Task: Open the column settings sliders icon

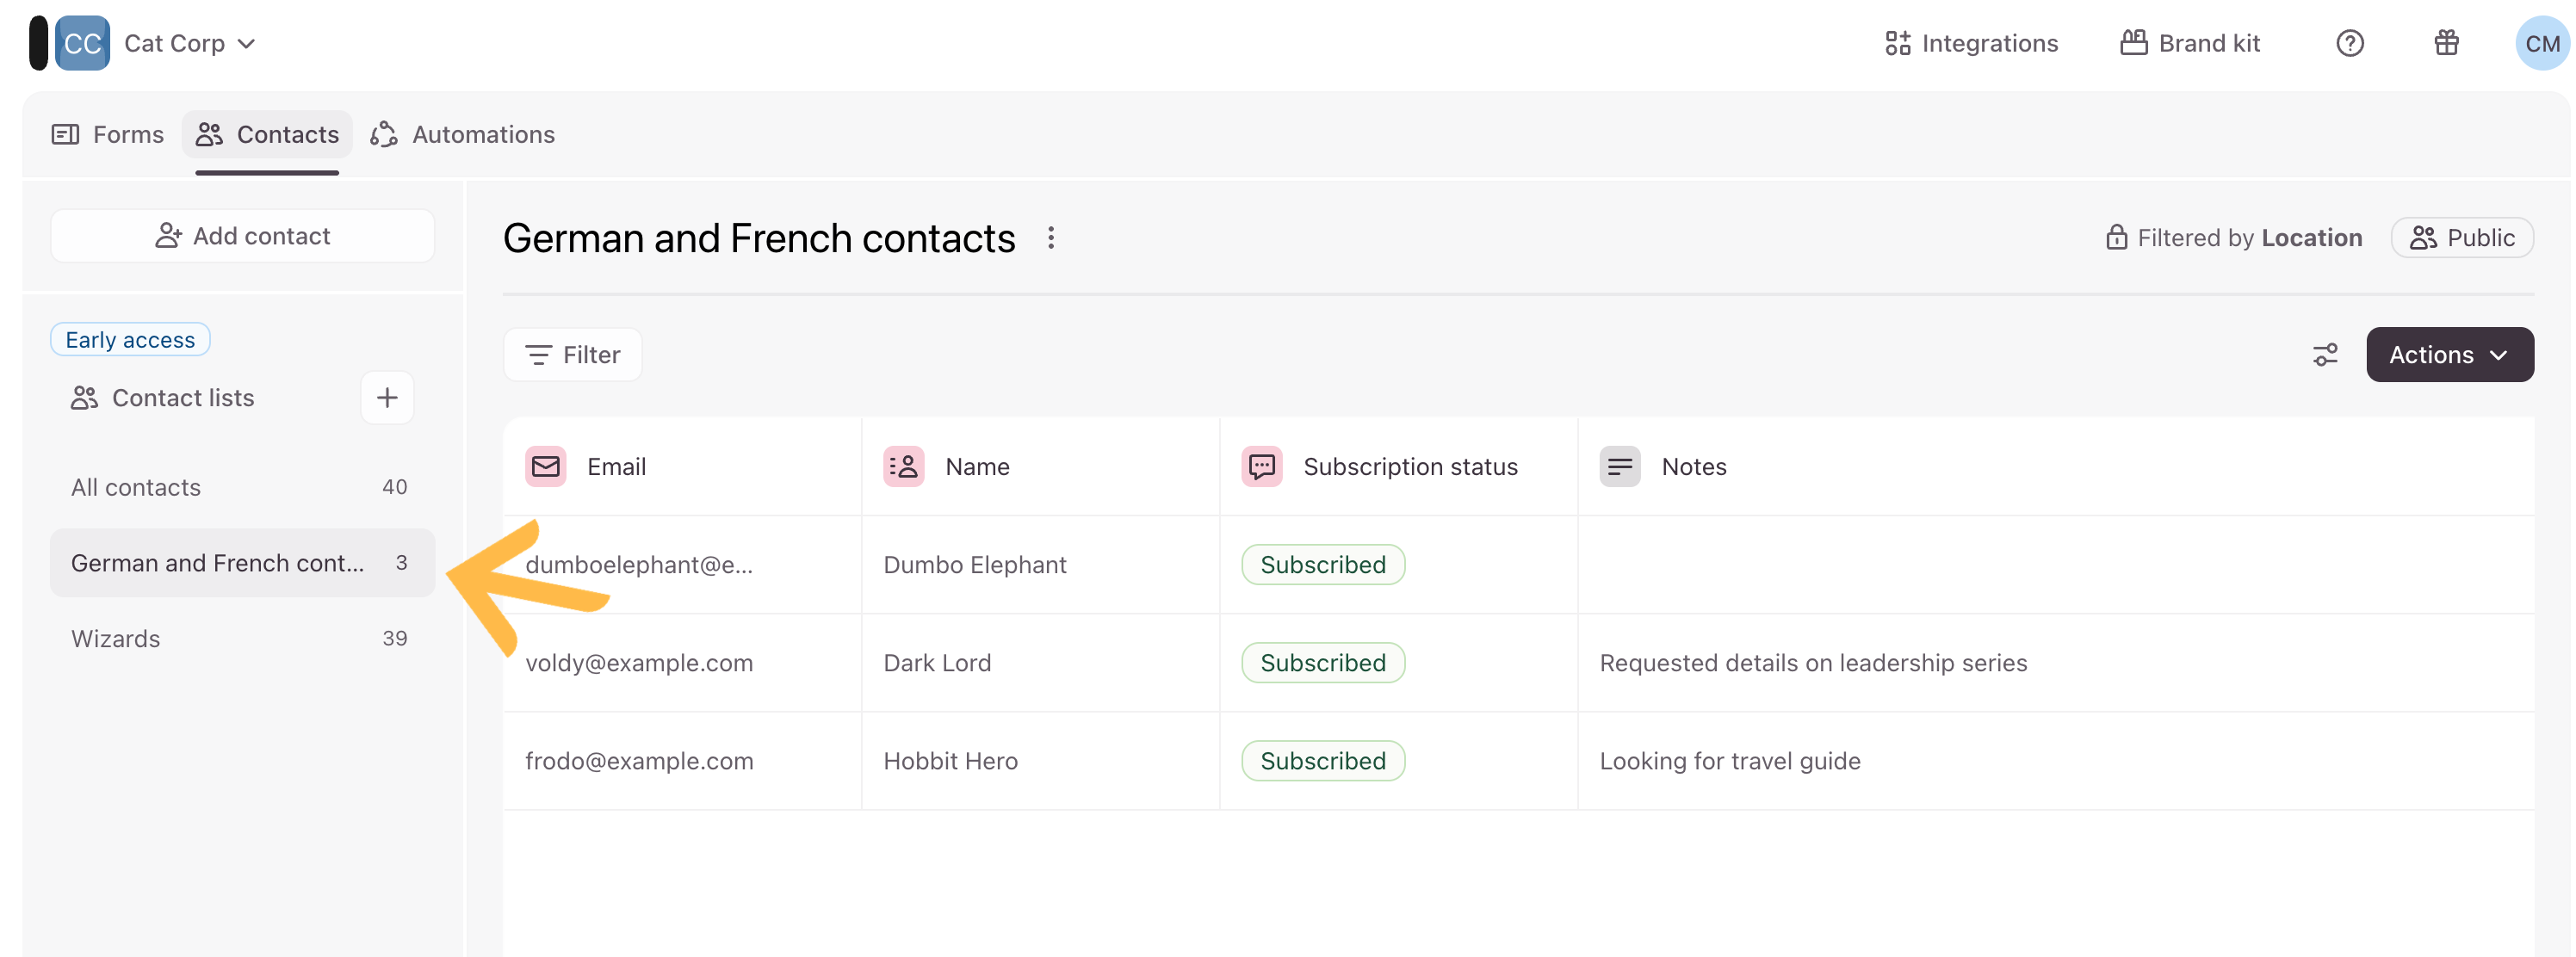Action: click(x=2325, y=355)
